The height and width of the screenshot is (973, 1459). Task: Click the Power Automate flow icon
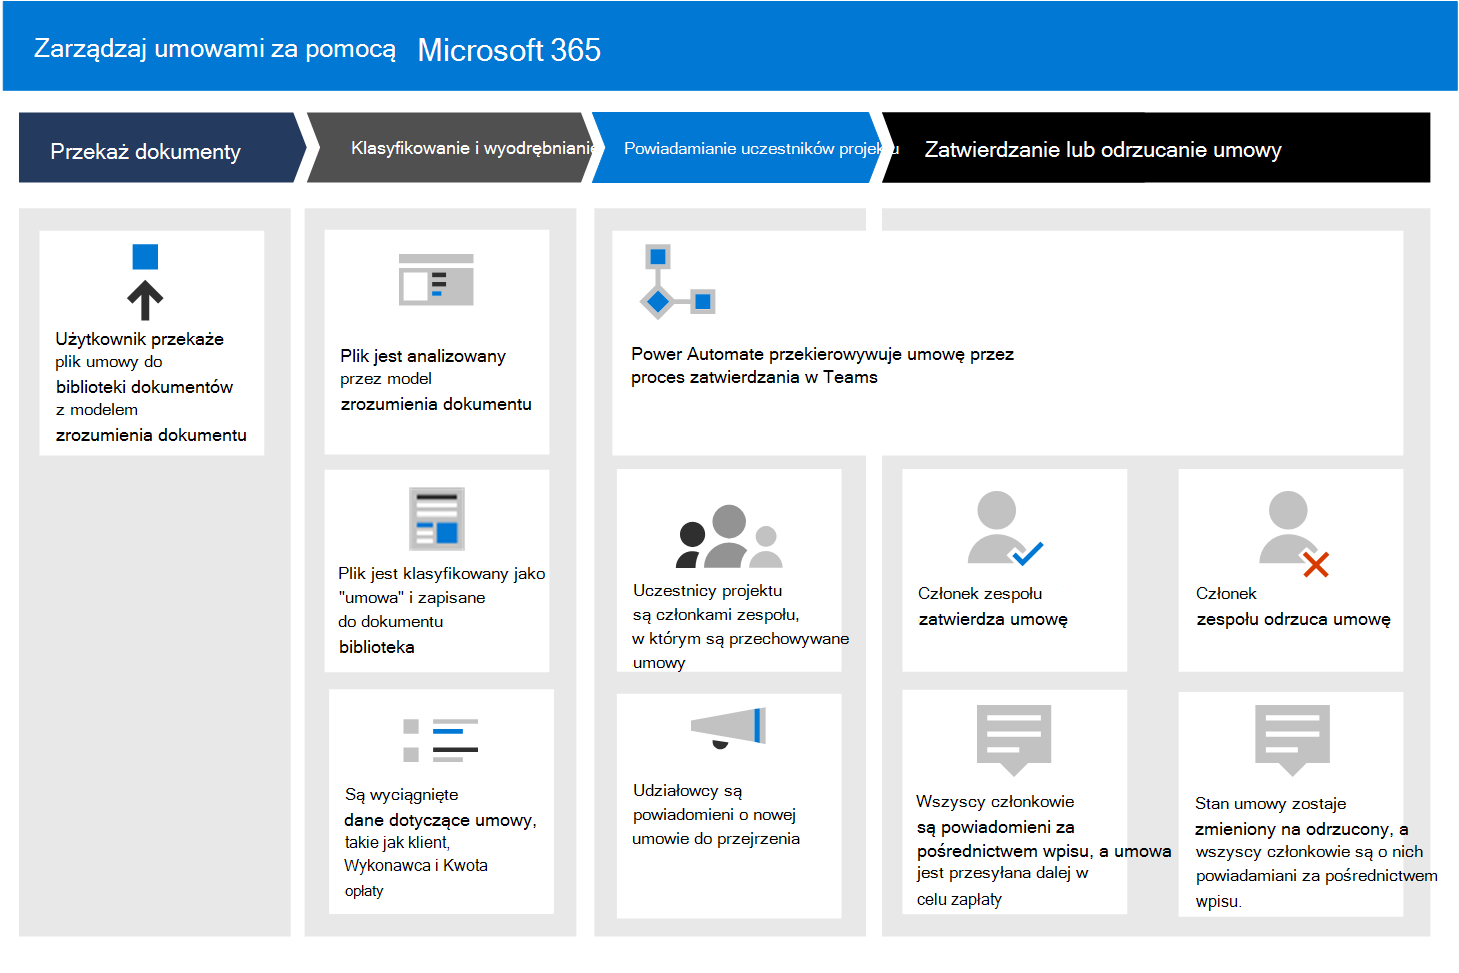tap(678, 282)
